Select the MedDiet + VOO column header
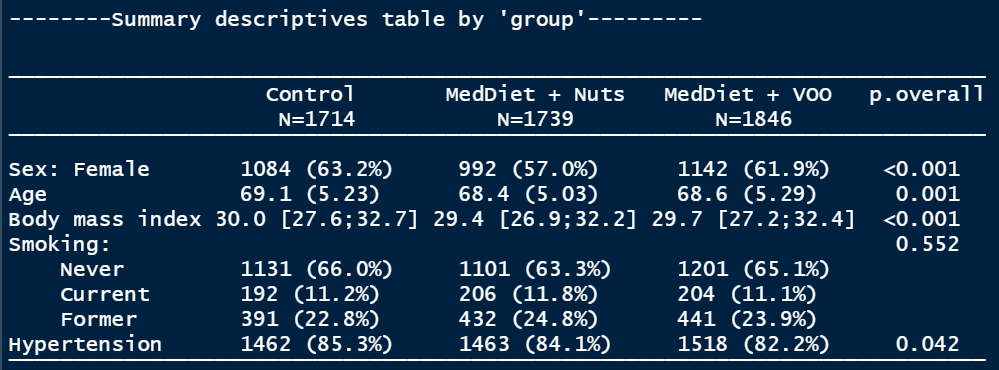 click(x=748, y=94)
